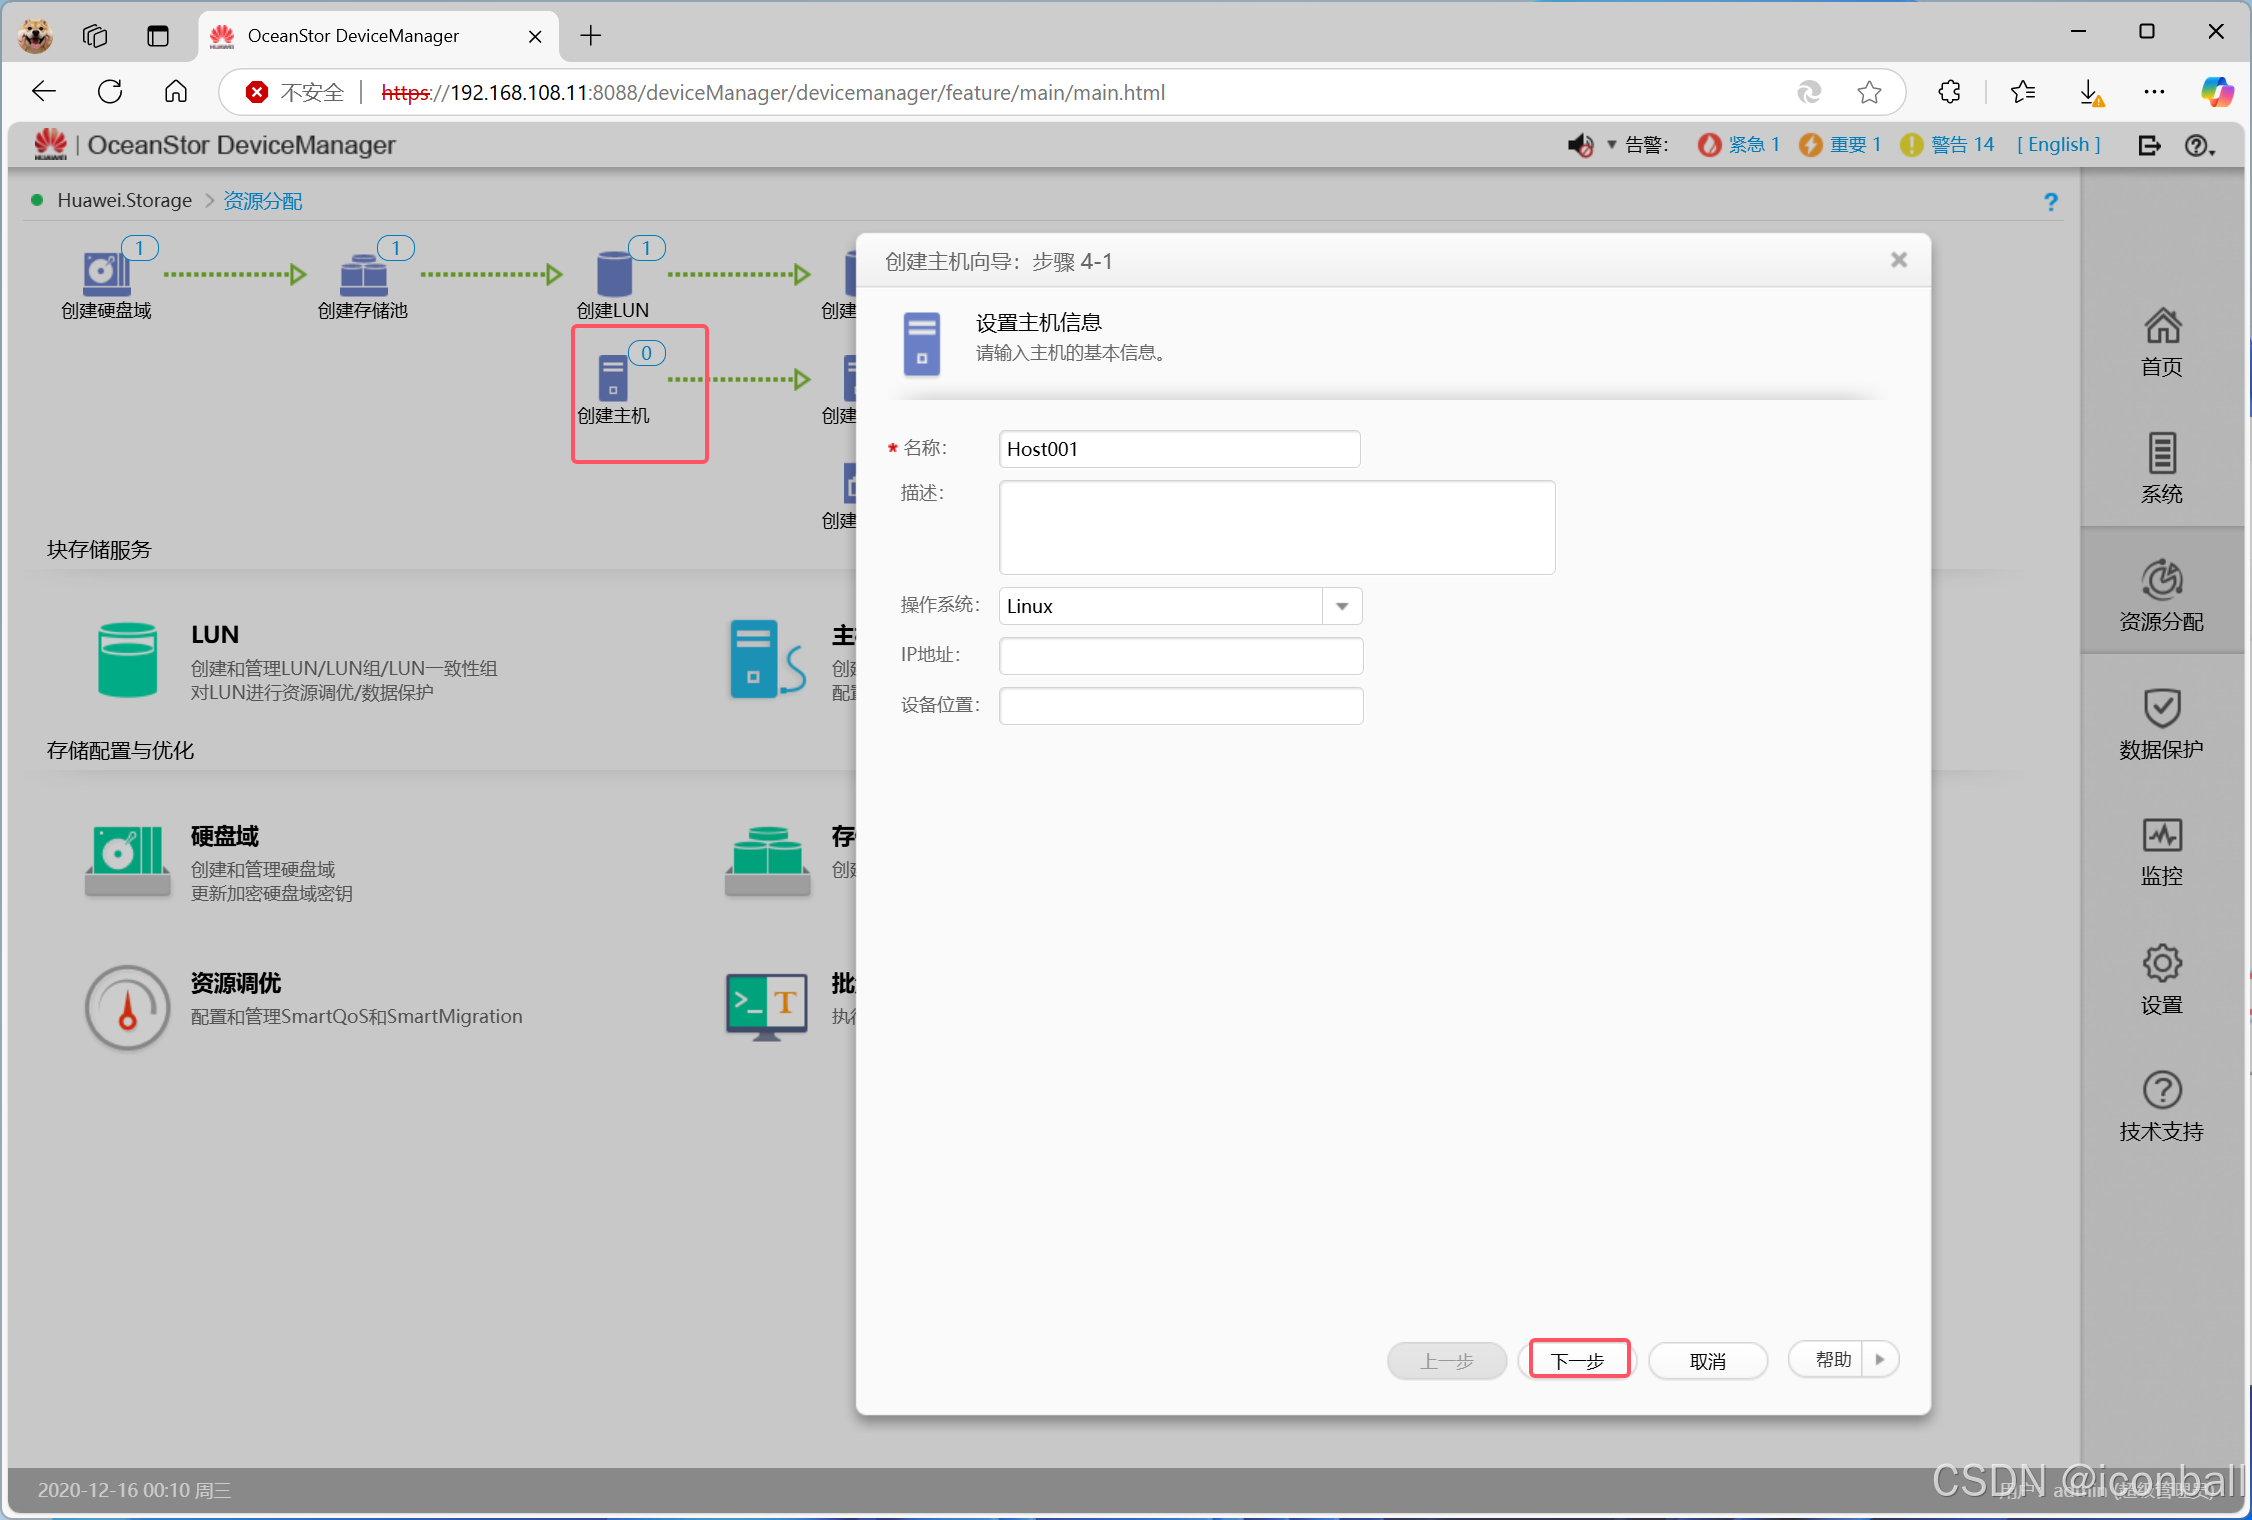Click the logout icon in header
Viewport: 2252px width, 1520px height.
(x=2149, y=145)
